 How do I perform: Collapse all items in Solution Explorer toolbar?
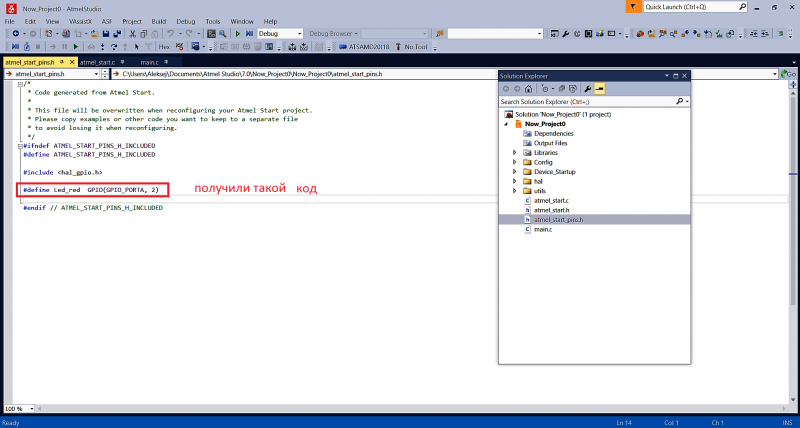click(562, 89)
